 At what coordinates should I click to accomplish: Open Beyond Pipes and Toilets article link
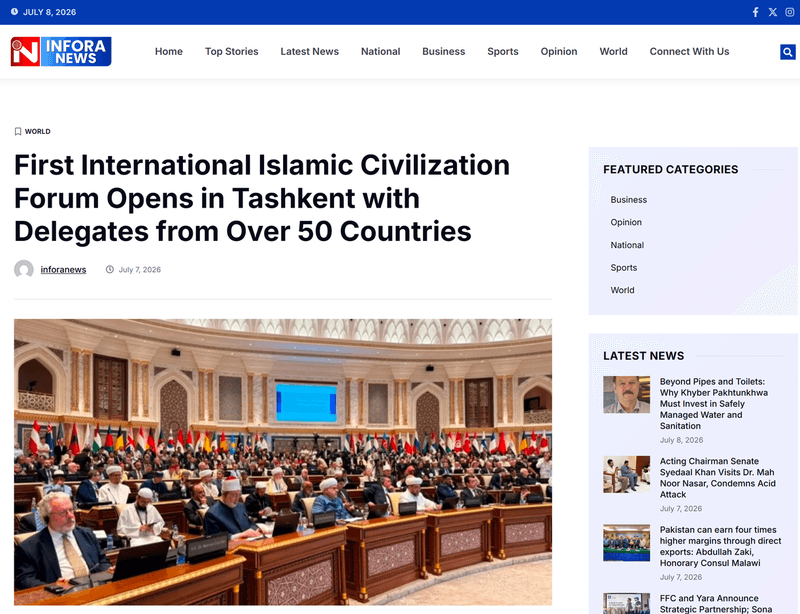pos(714,404)
